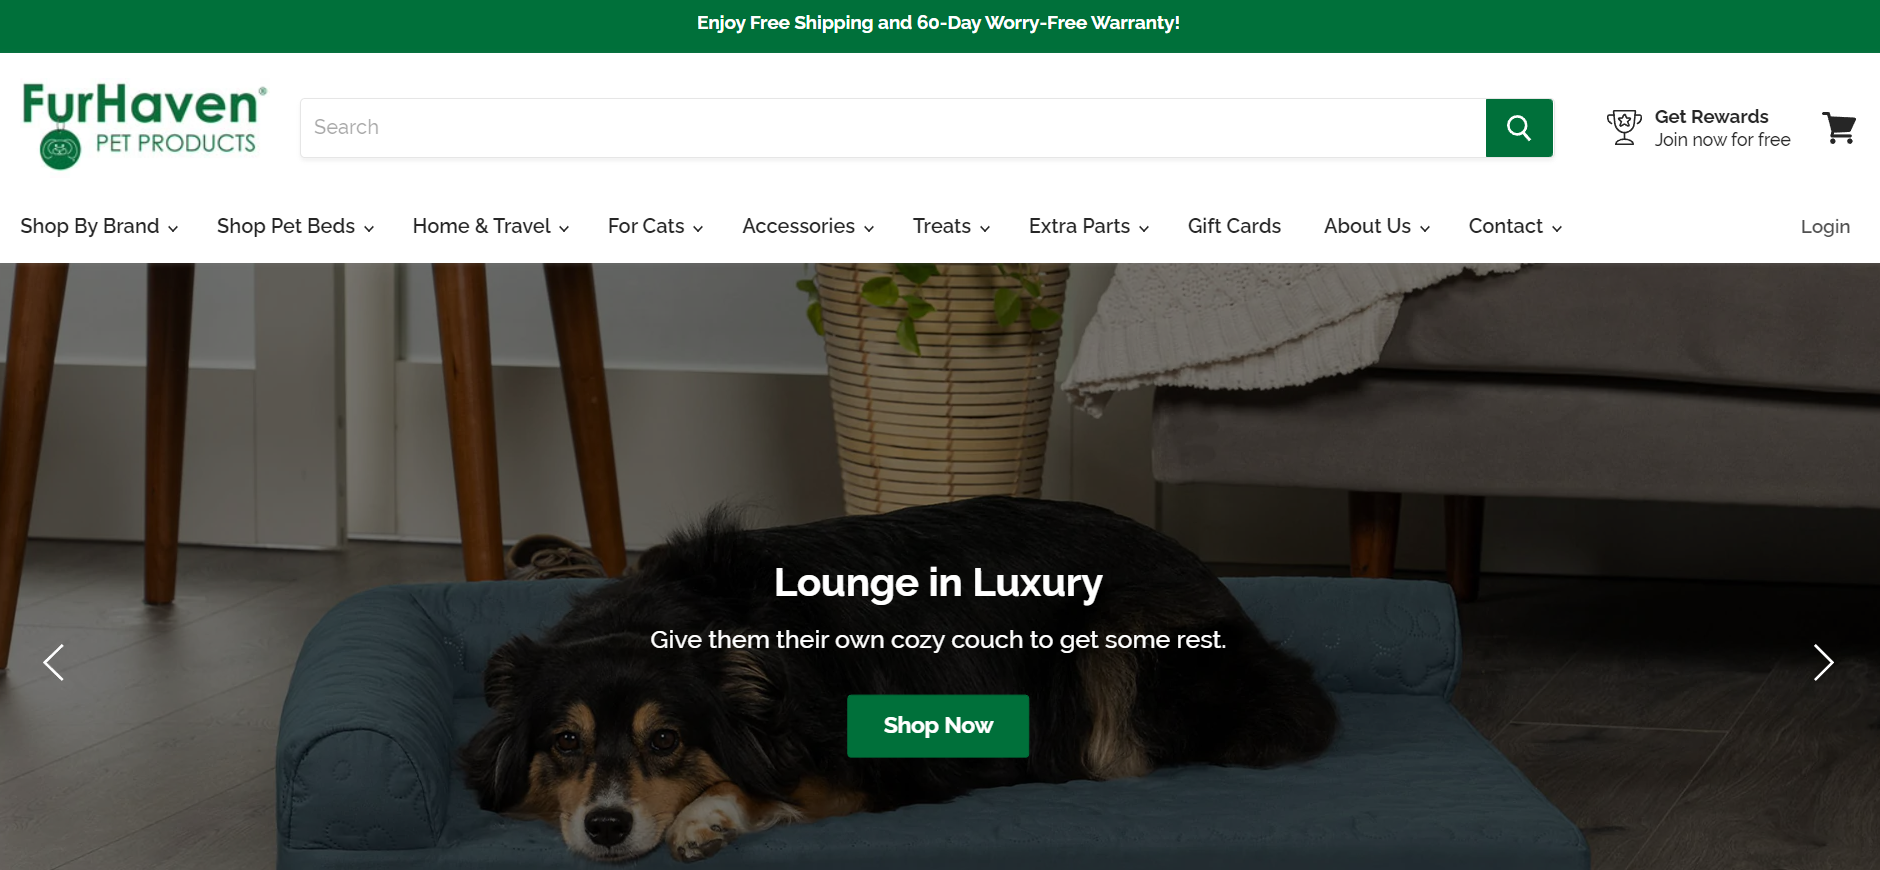Open the Accessories dropdown menu
Viewport: 1880px width, 870px height.
point(808,226)
